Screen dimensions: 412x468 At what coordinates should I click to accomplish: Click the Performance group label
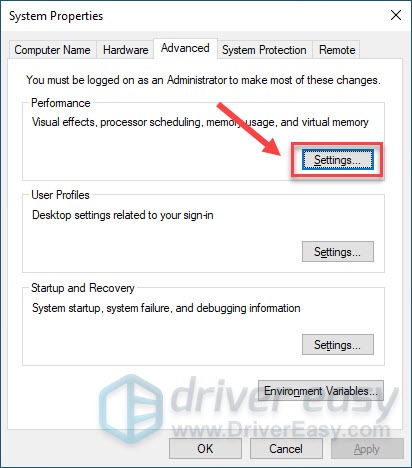61,103
